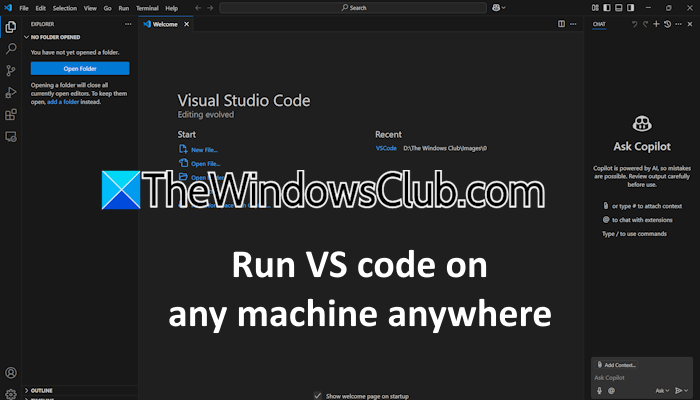Show chat history icon
This screenshot has width=700, height=400.
pyautogui.click(x=667, y=24)
